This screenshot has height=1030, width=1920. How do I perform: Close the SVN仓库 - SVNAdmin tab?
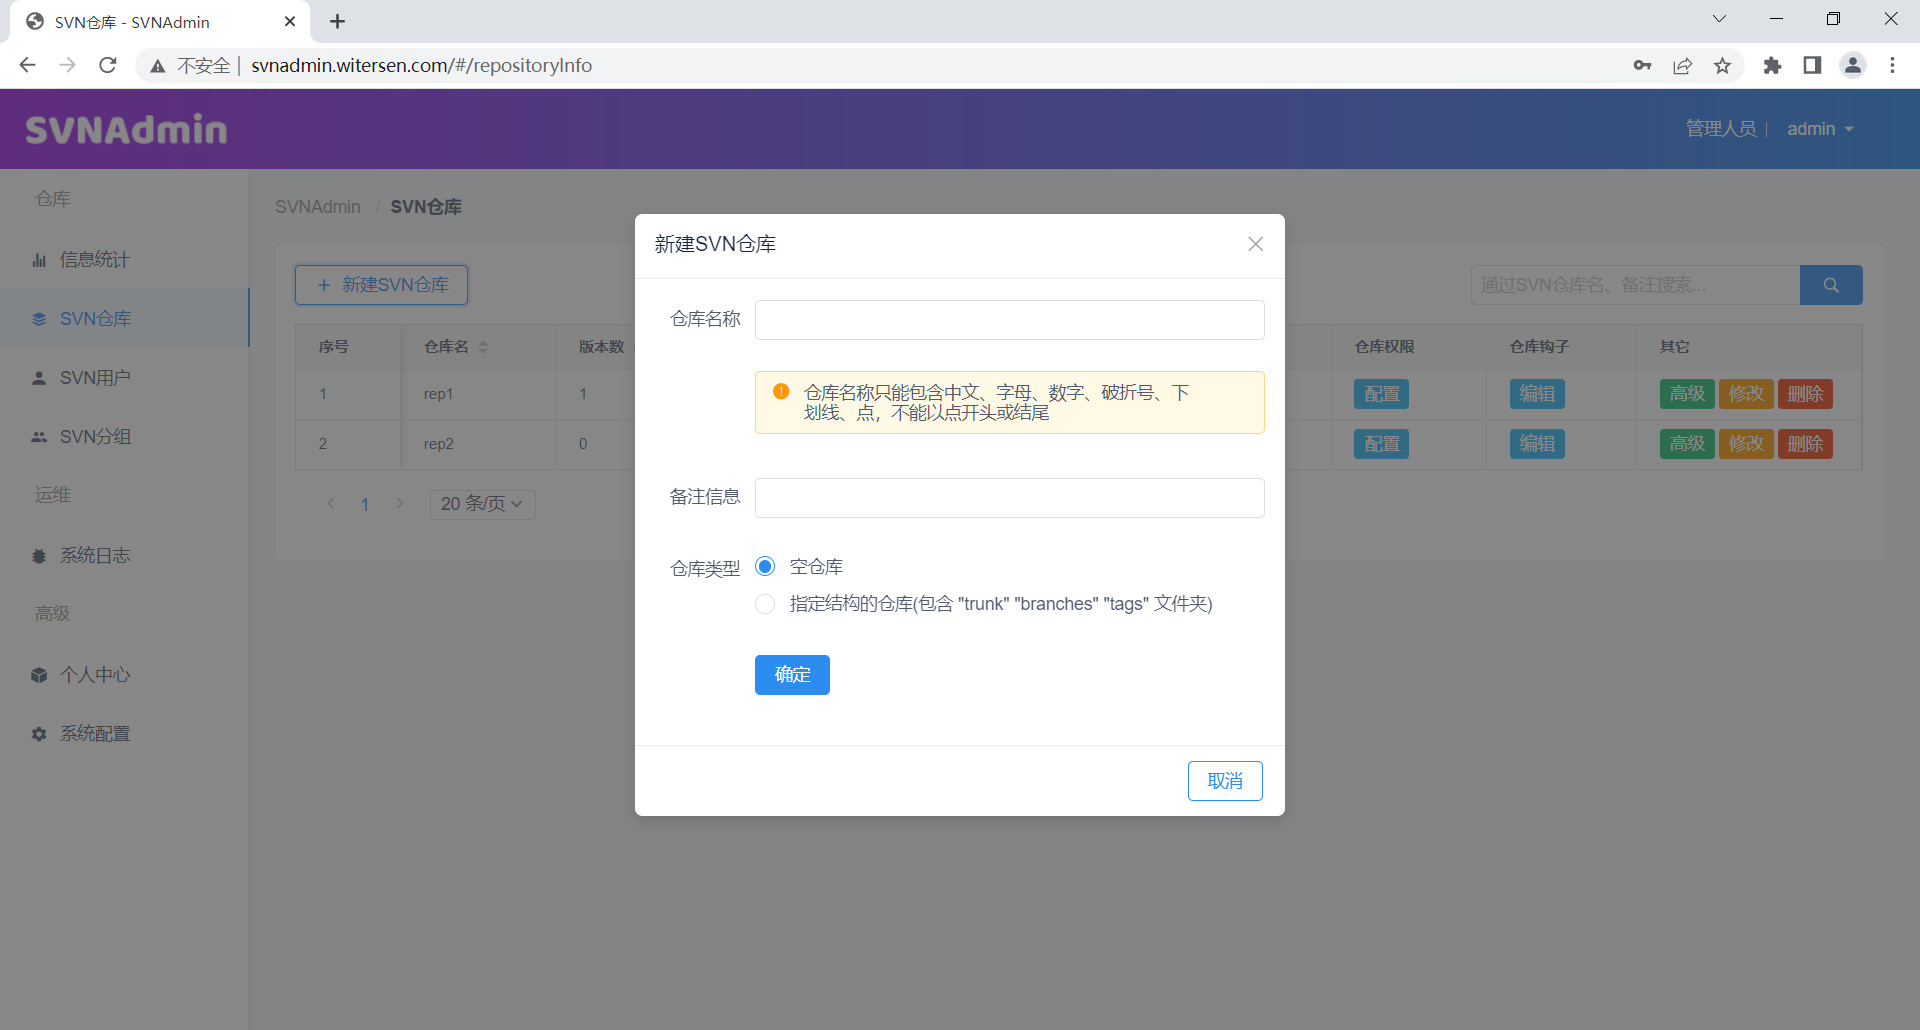coord(290,21)
